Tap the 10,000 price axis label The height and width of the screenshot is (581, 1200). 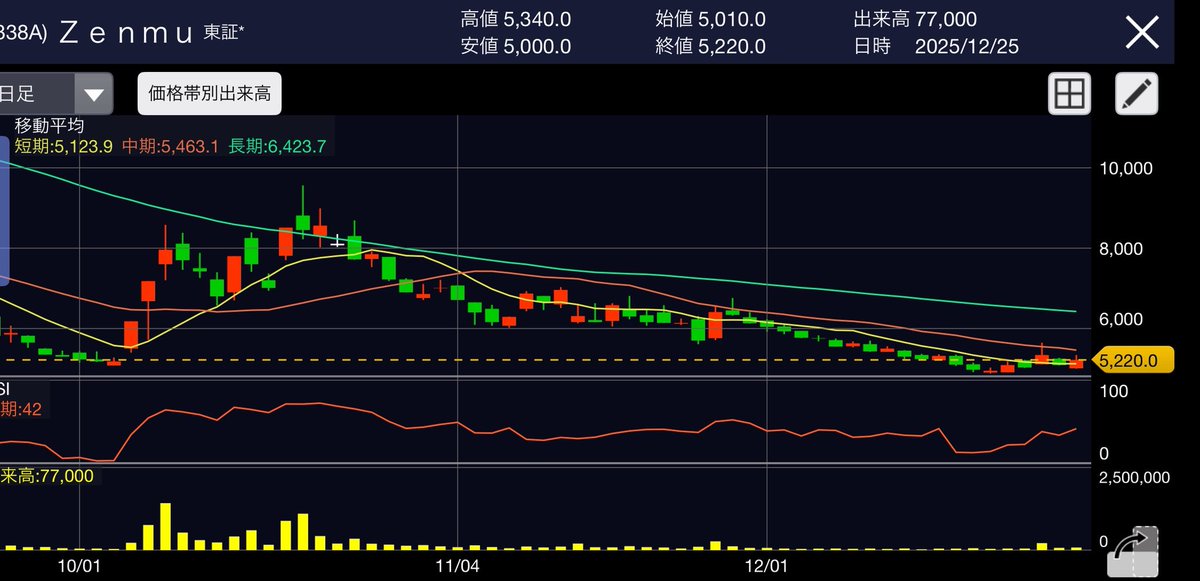tap(1125, 169)
